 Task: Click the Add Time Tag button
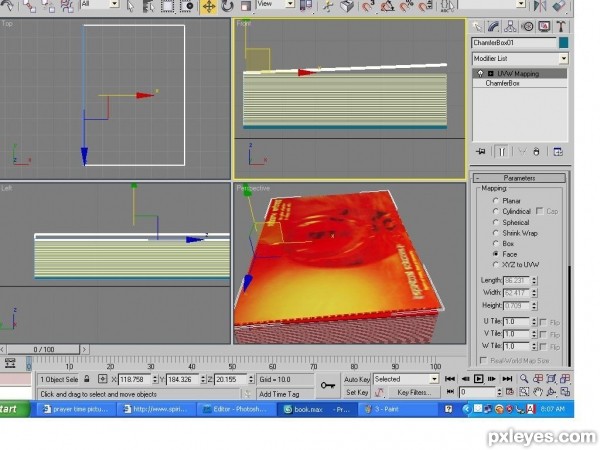(279, 394)
